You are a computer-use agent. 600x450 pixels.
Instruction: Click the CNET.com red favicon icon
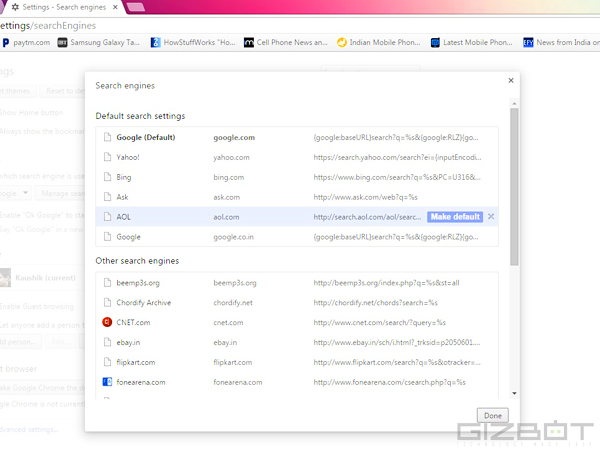point(107,322)
